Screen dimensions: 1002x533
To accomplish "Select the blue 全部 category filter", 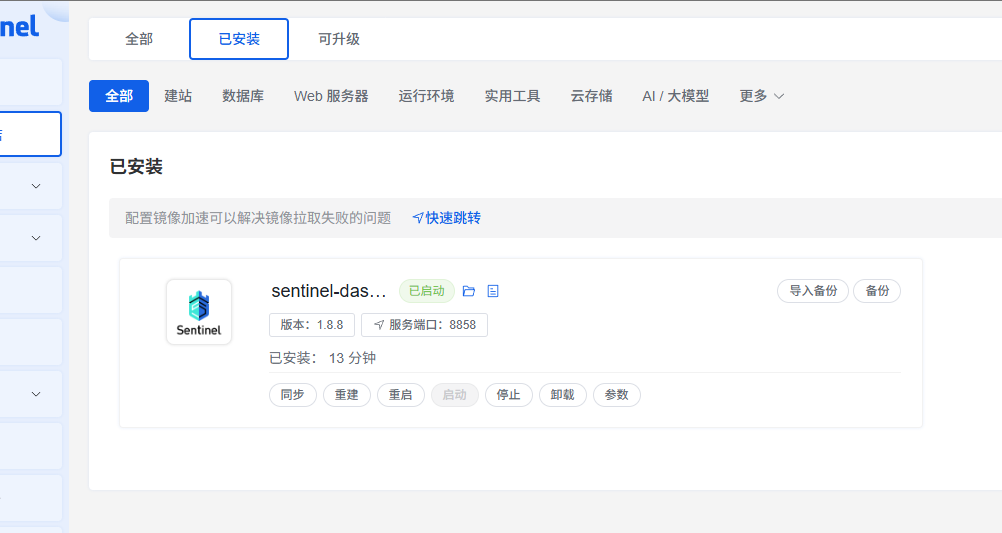I will [119, 96].
